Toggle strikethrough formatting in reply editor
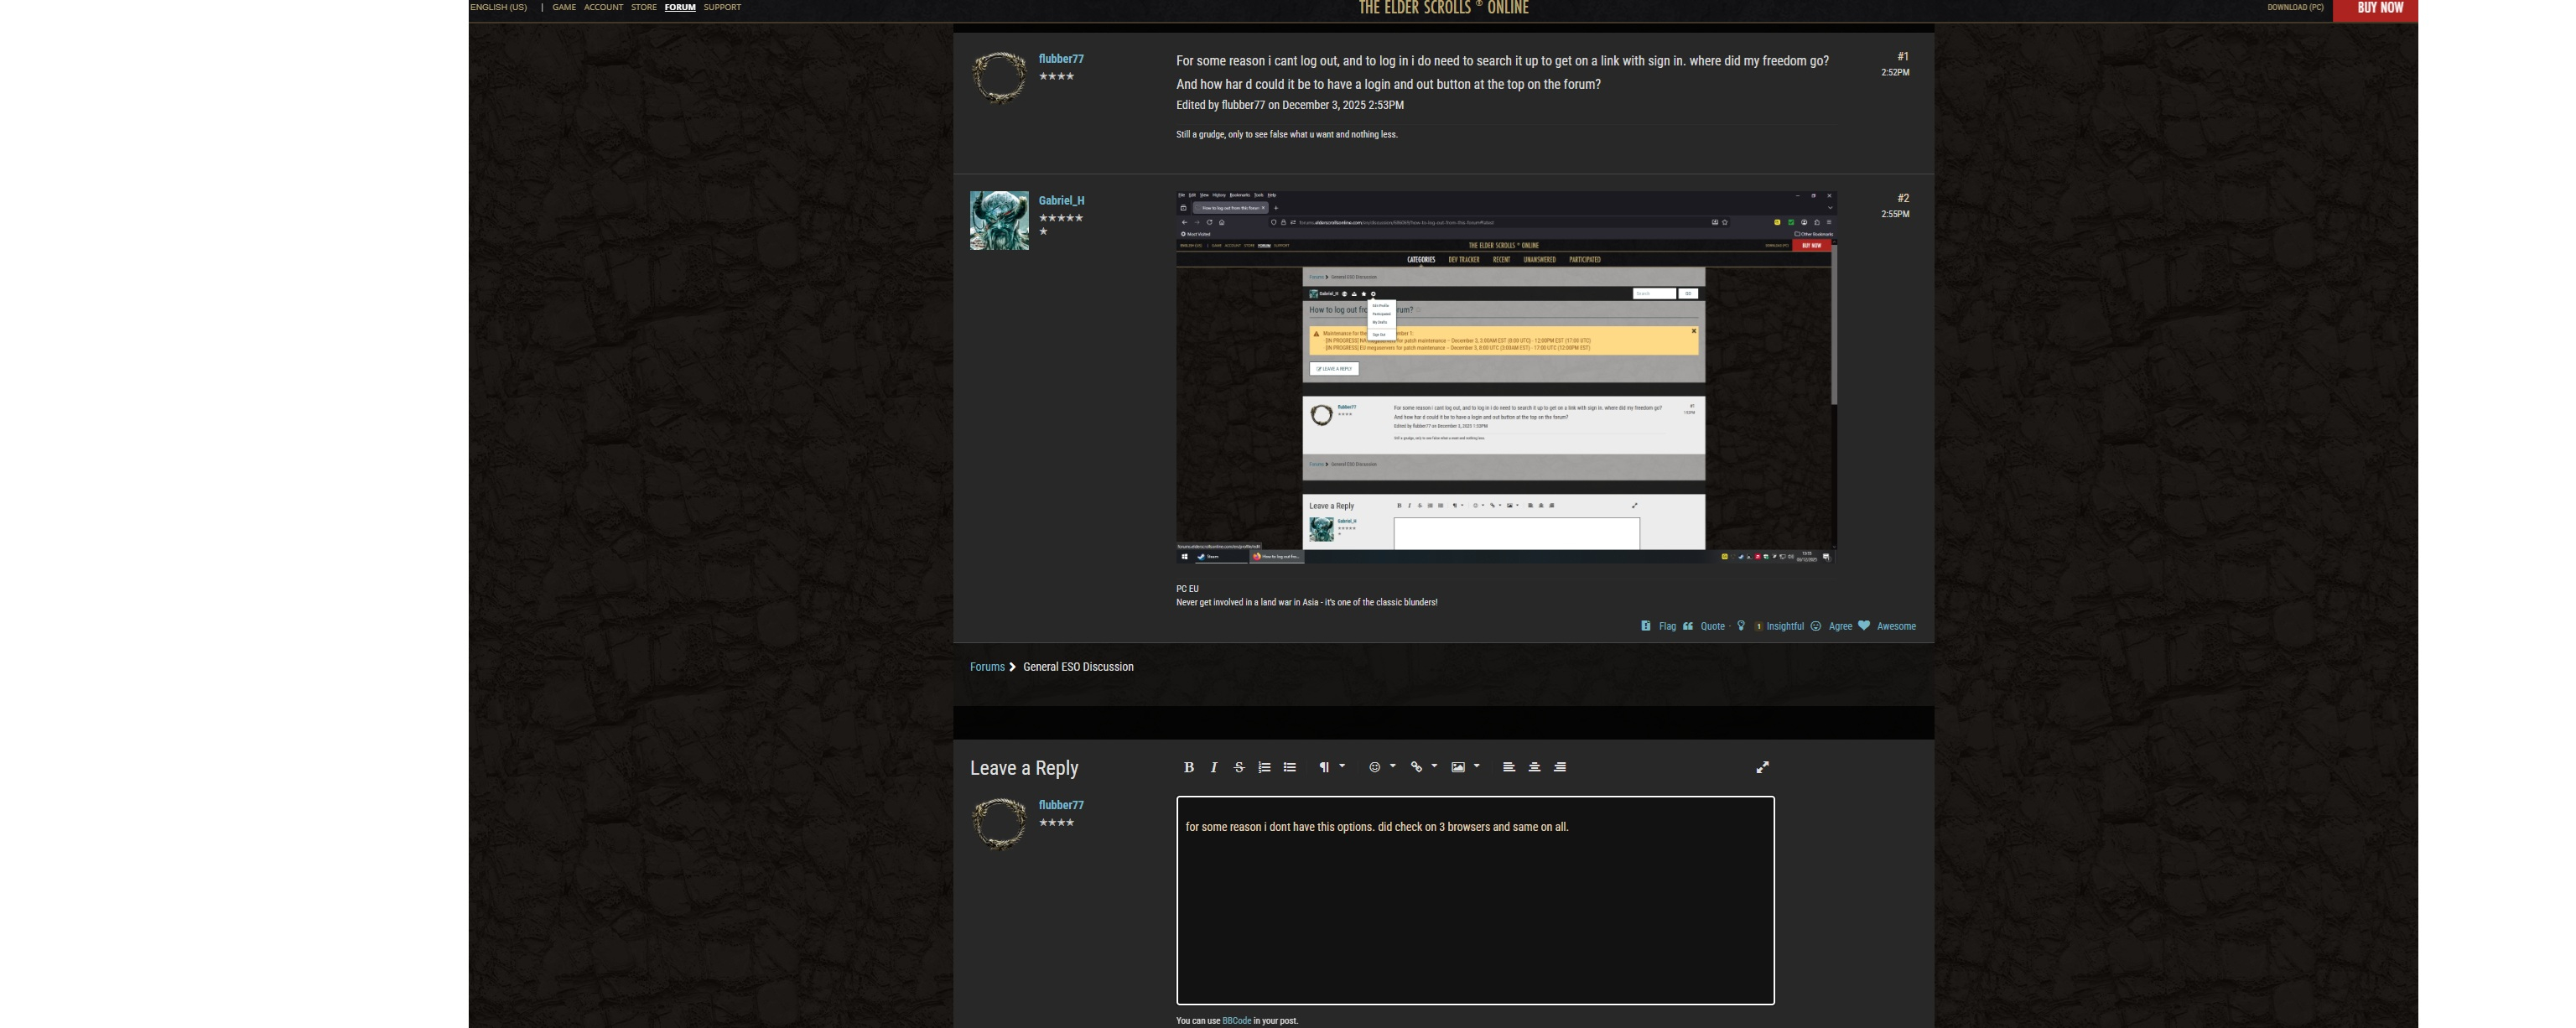Viewport: 2576px width, 1028px height. coord(1239,767)
